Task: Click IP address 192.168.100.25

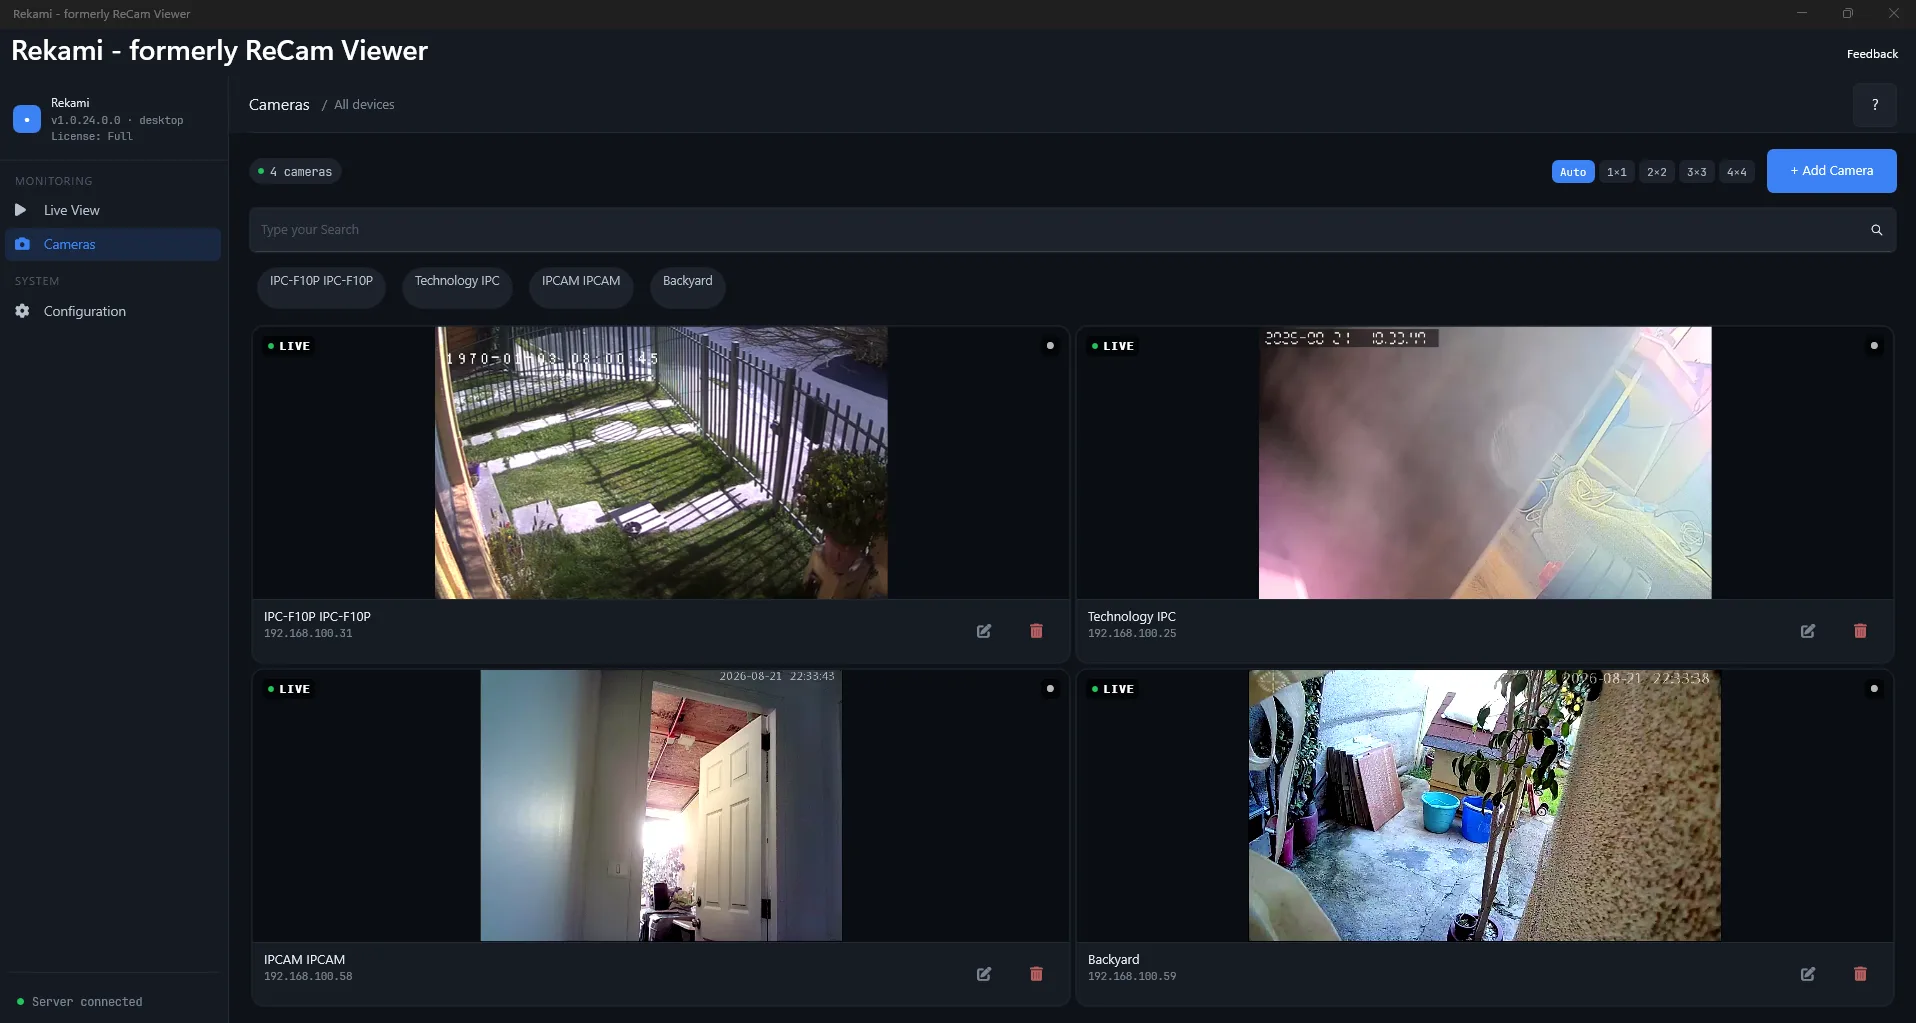Action: pos(1132,634)
